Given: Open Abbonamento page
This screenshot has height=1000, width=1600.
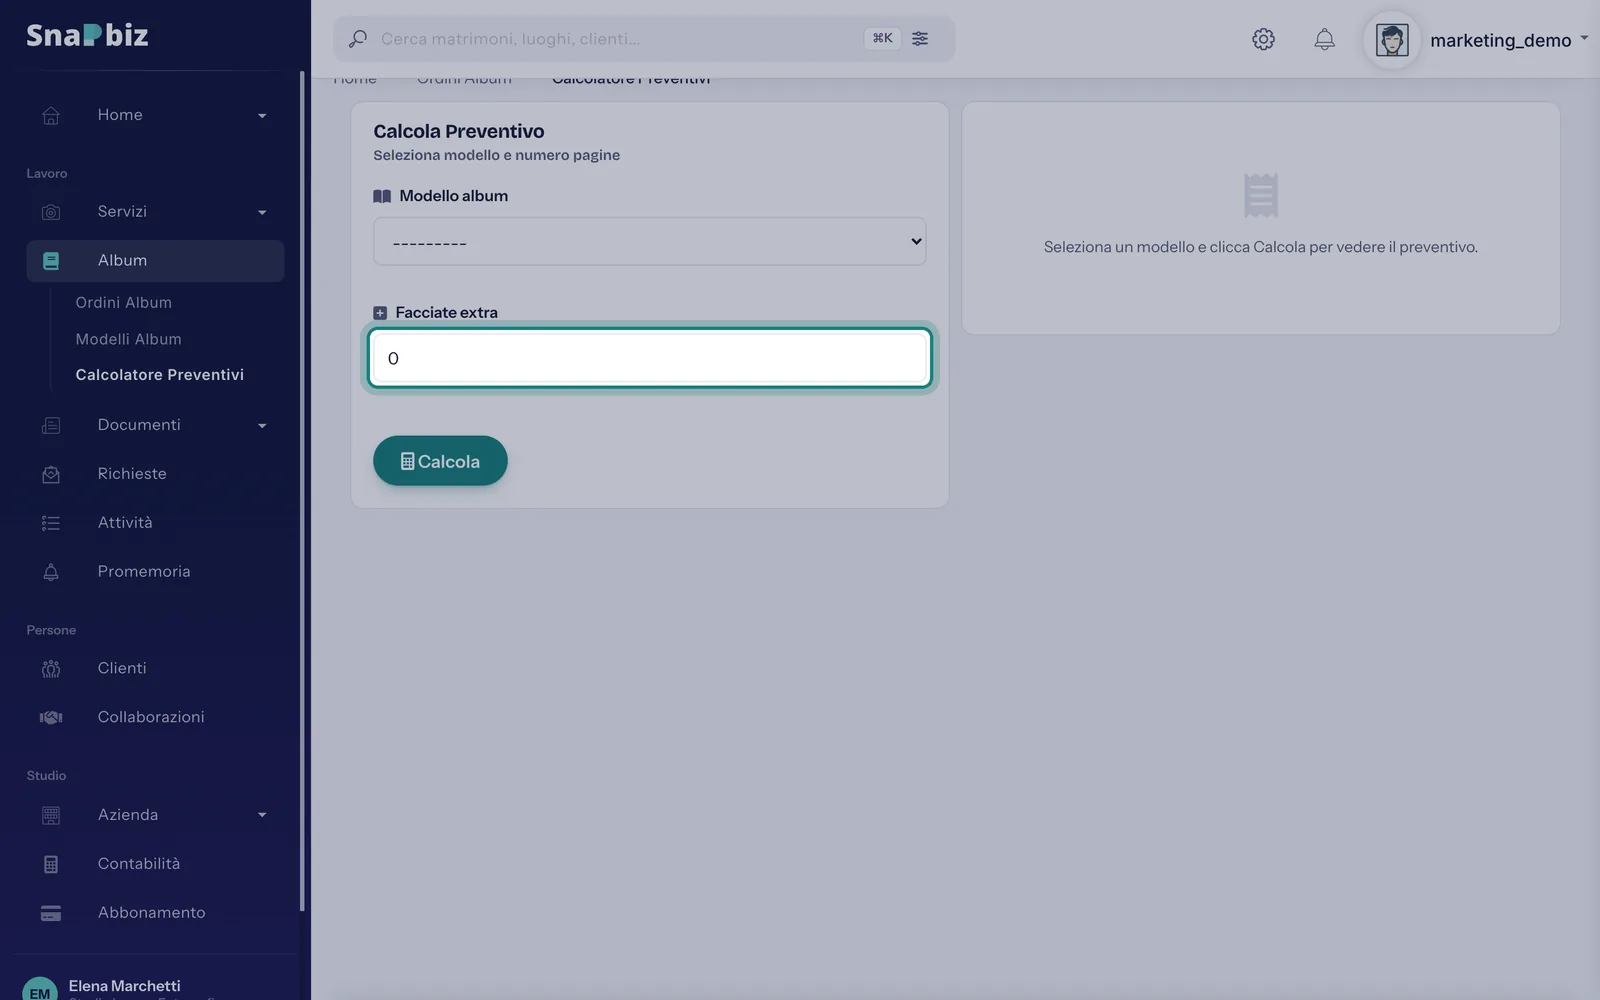Looking at the screenshot, I should click(152, 913).
